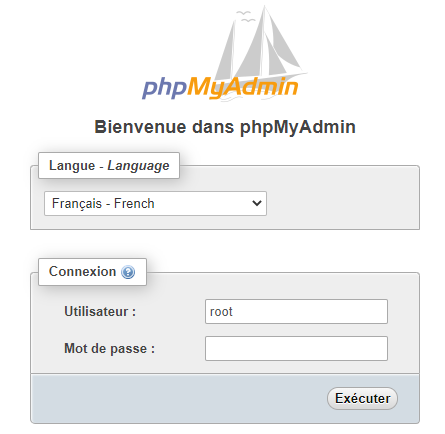Click the 'Connexion' legend text
This screenshot has height=434, width=445.
(82, 272)
